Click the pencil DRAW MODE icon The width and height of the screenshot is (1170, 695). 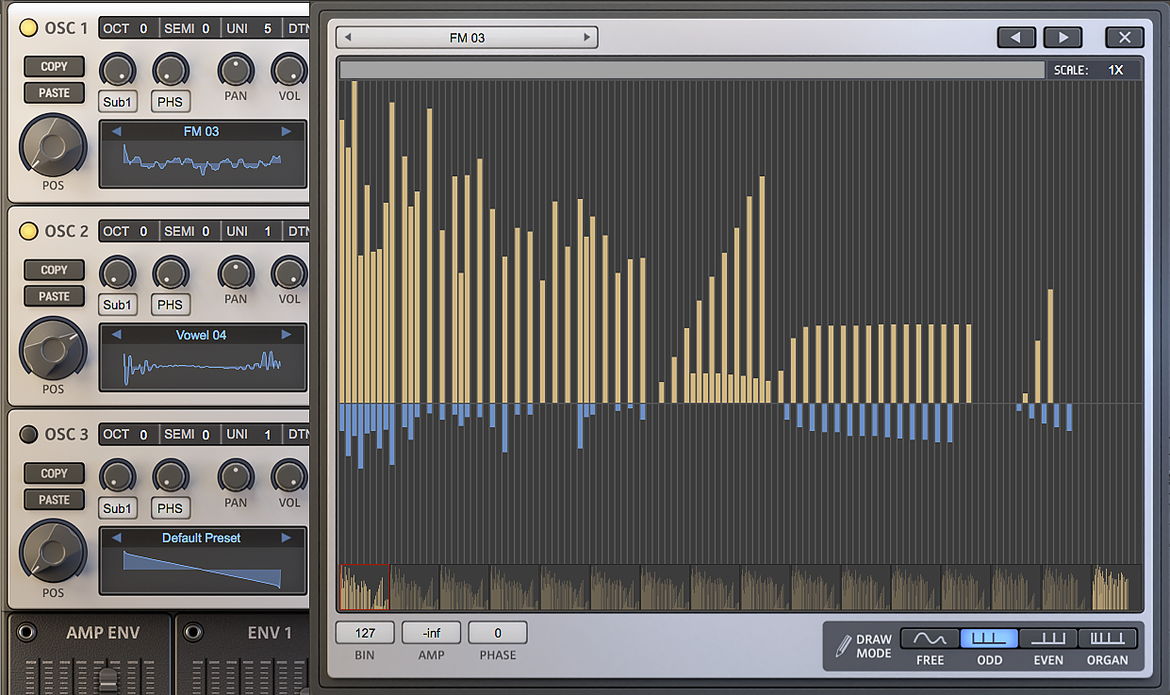pos(843,646)
